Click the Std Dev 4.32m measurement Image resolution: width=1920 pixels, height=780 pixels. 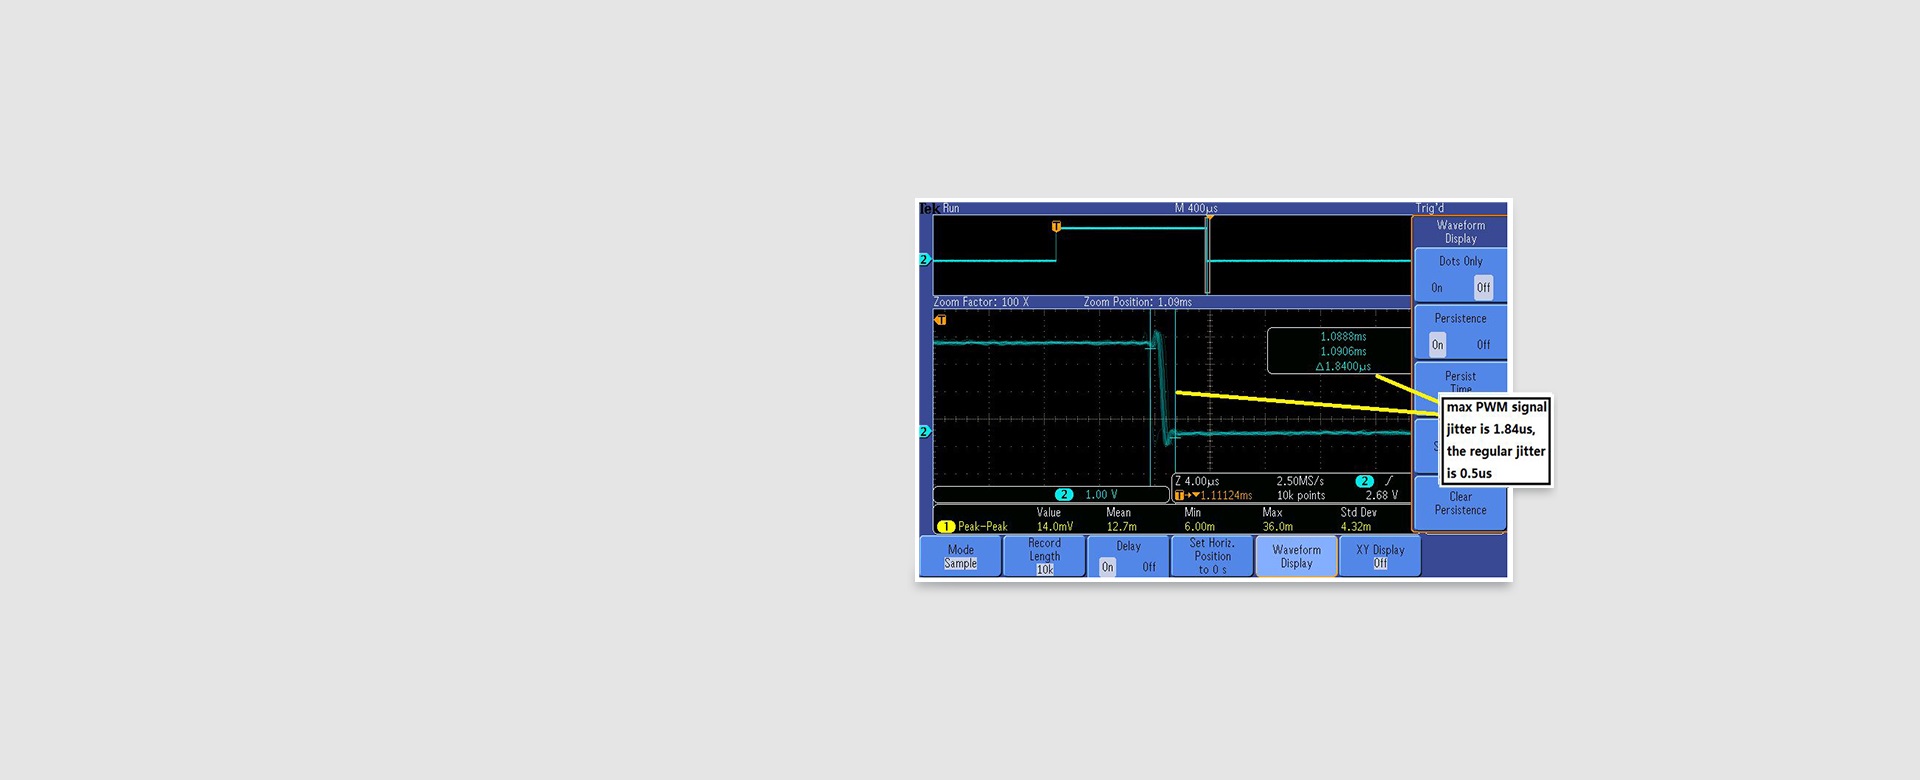click(1358, 519)
